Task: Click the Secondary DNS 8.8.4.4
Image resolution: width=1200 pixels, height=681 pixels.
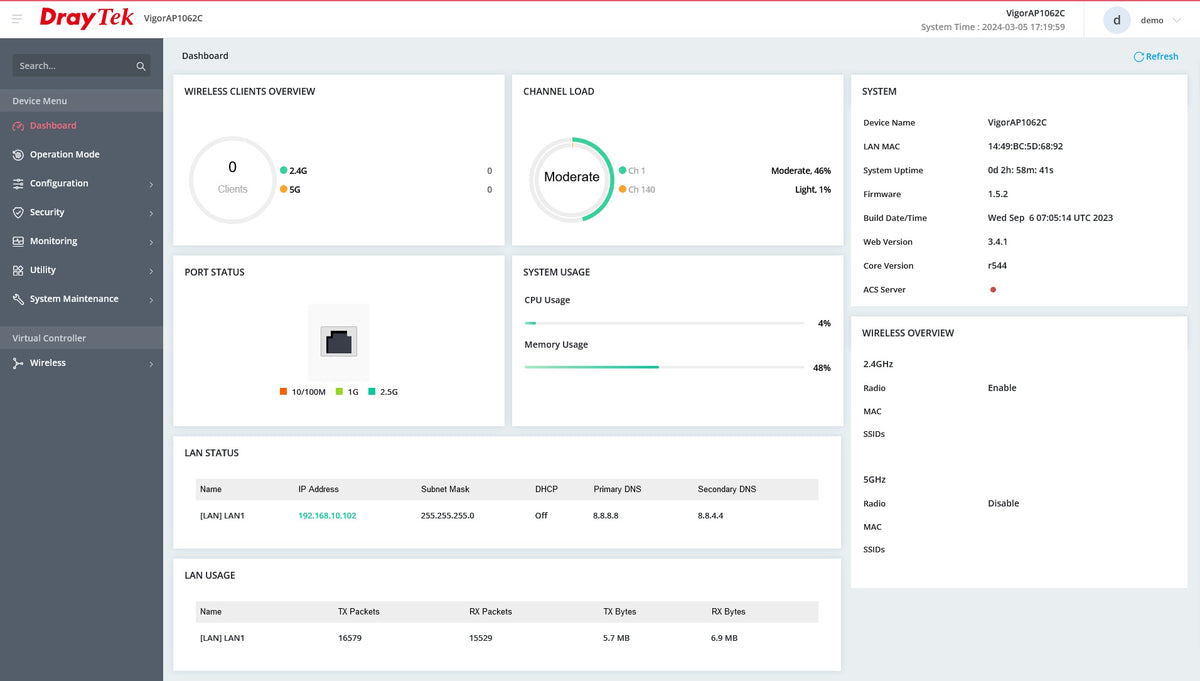Action: click(x=710, y=516)
